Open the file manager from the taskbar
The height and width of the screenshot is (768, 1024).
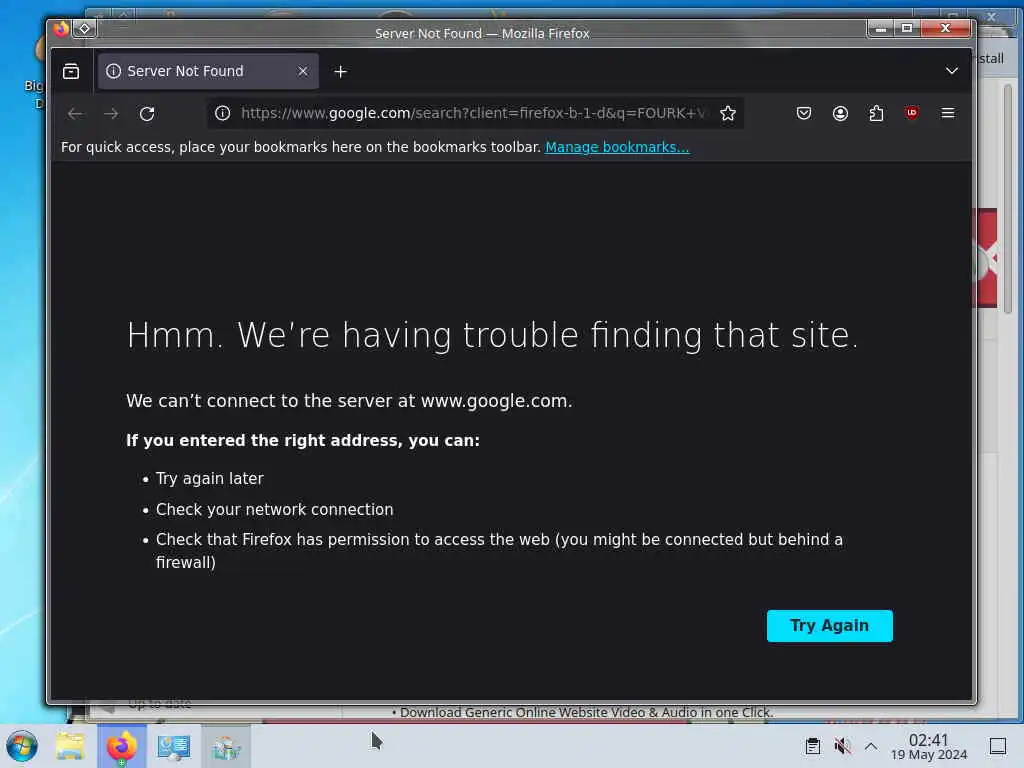click(70, 746)
